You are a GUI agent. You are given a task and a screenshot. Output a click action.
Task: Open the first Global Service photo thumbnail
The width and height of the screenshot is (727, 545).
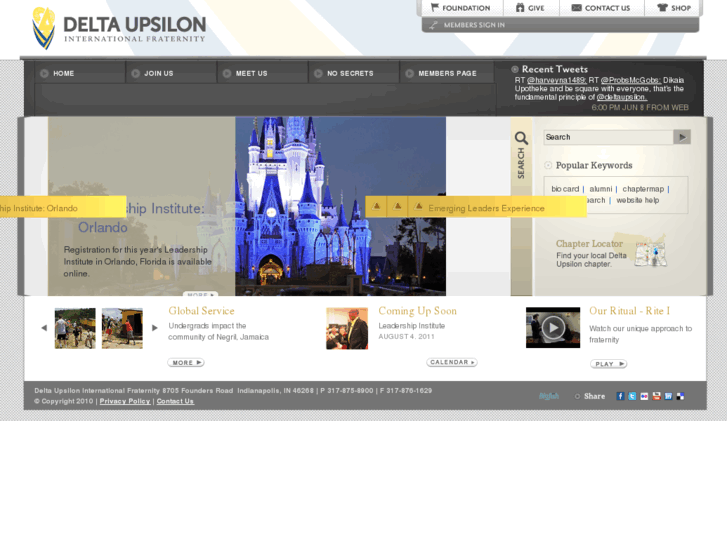point(75,328)
